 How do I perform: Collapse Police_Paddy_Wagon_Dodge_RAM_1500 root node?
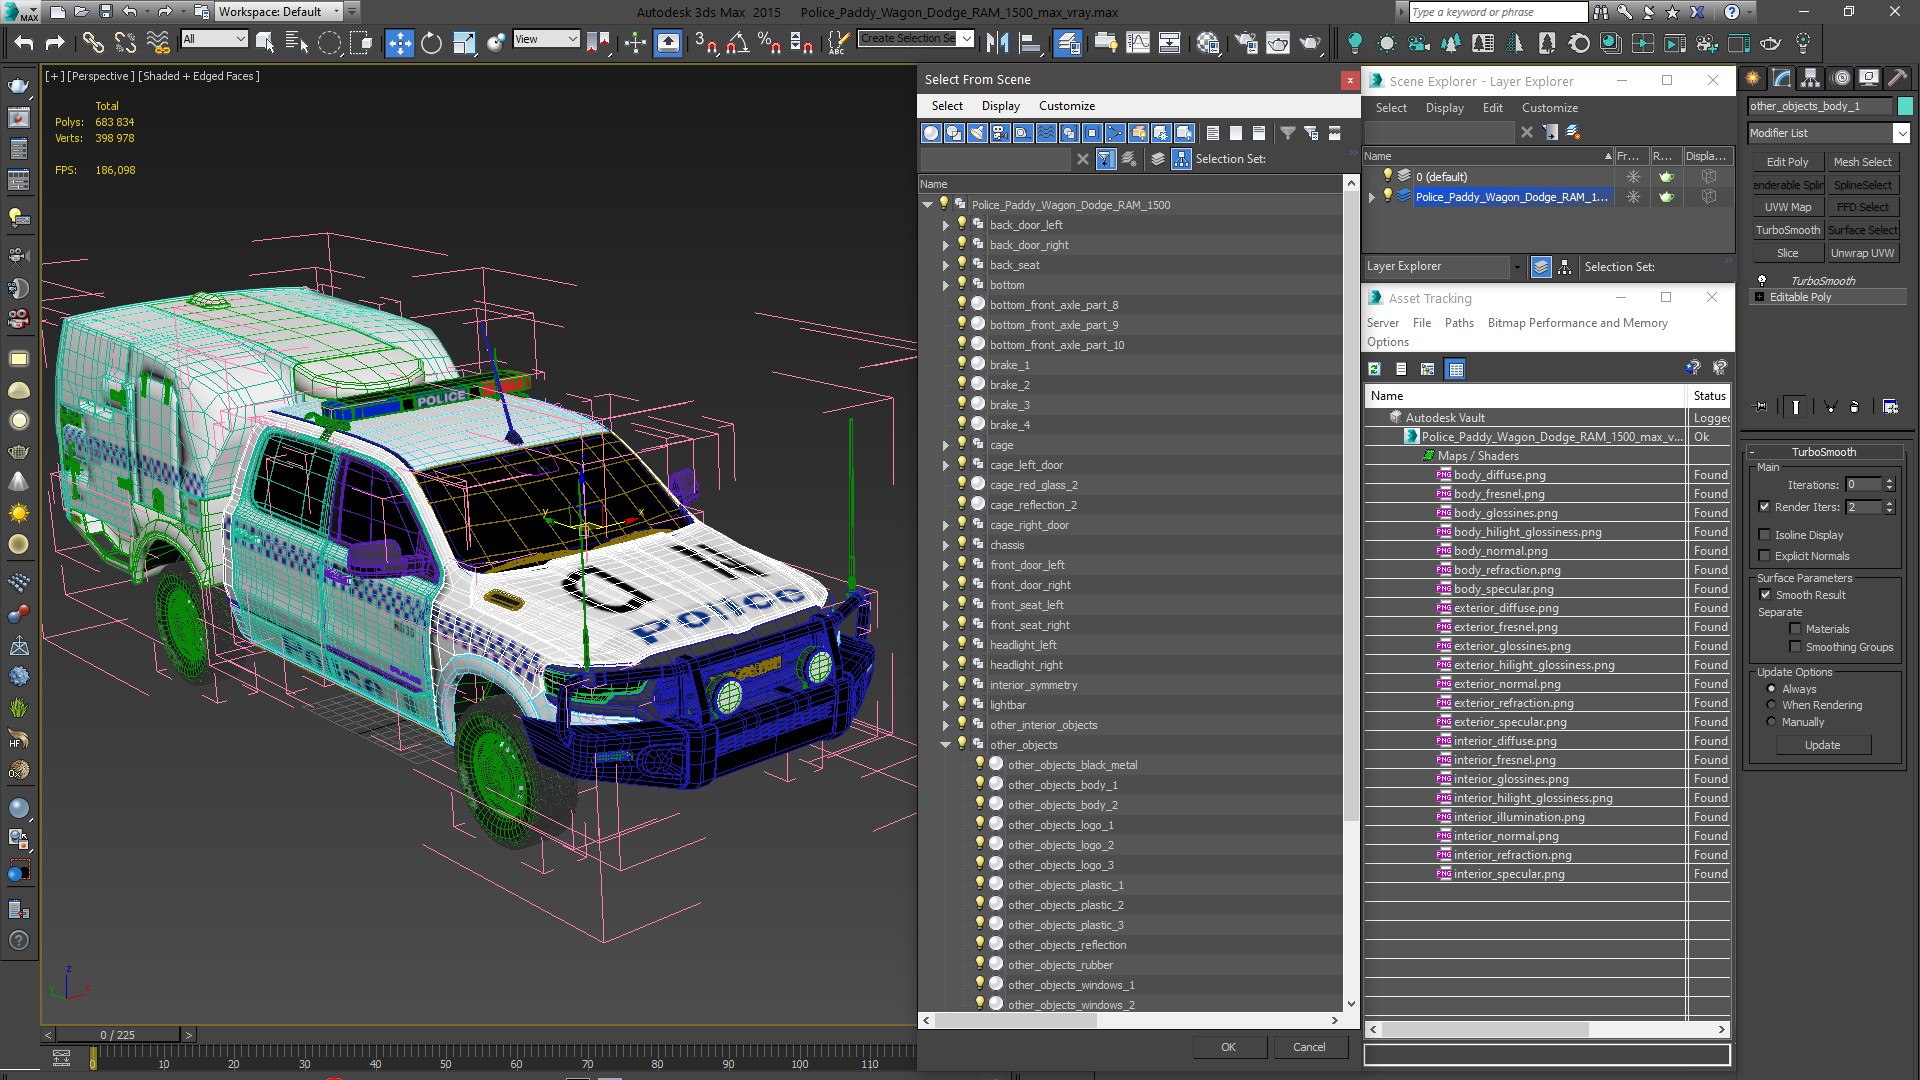927,205
